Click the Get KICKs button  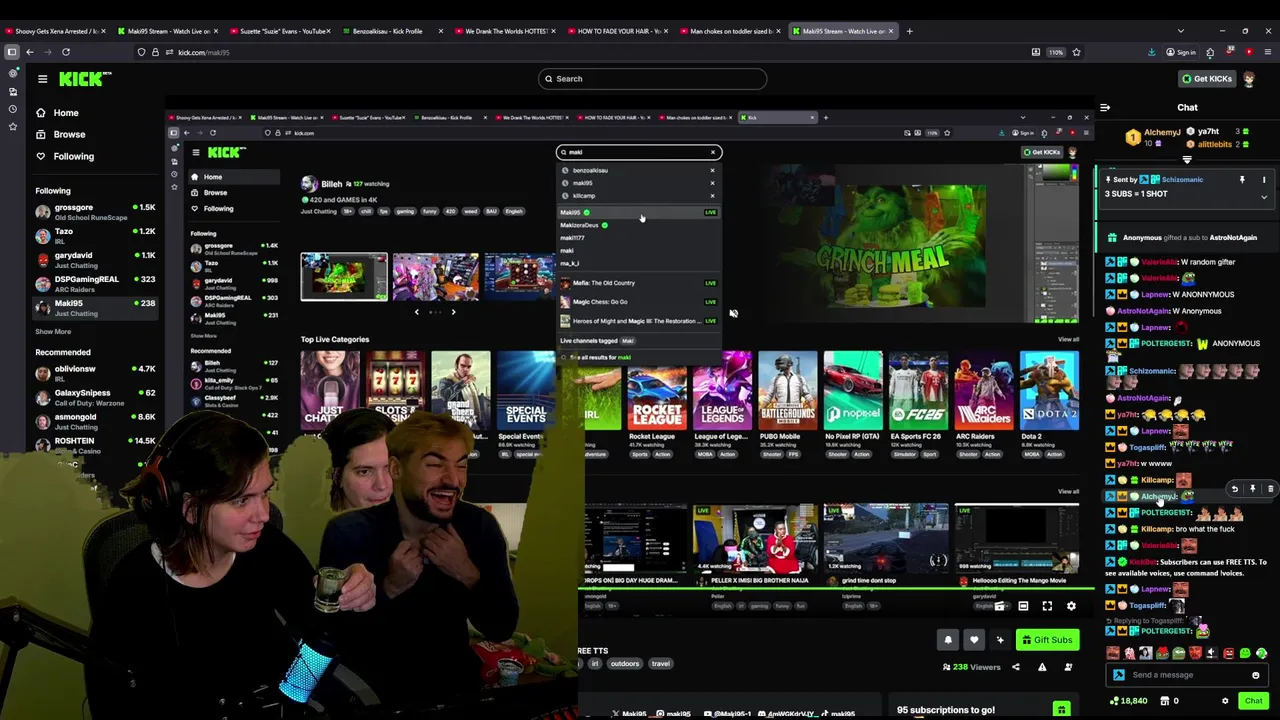[x=1207, y=79]
